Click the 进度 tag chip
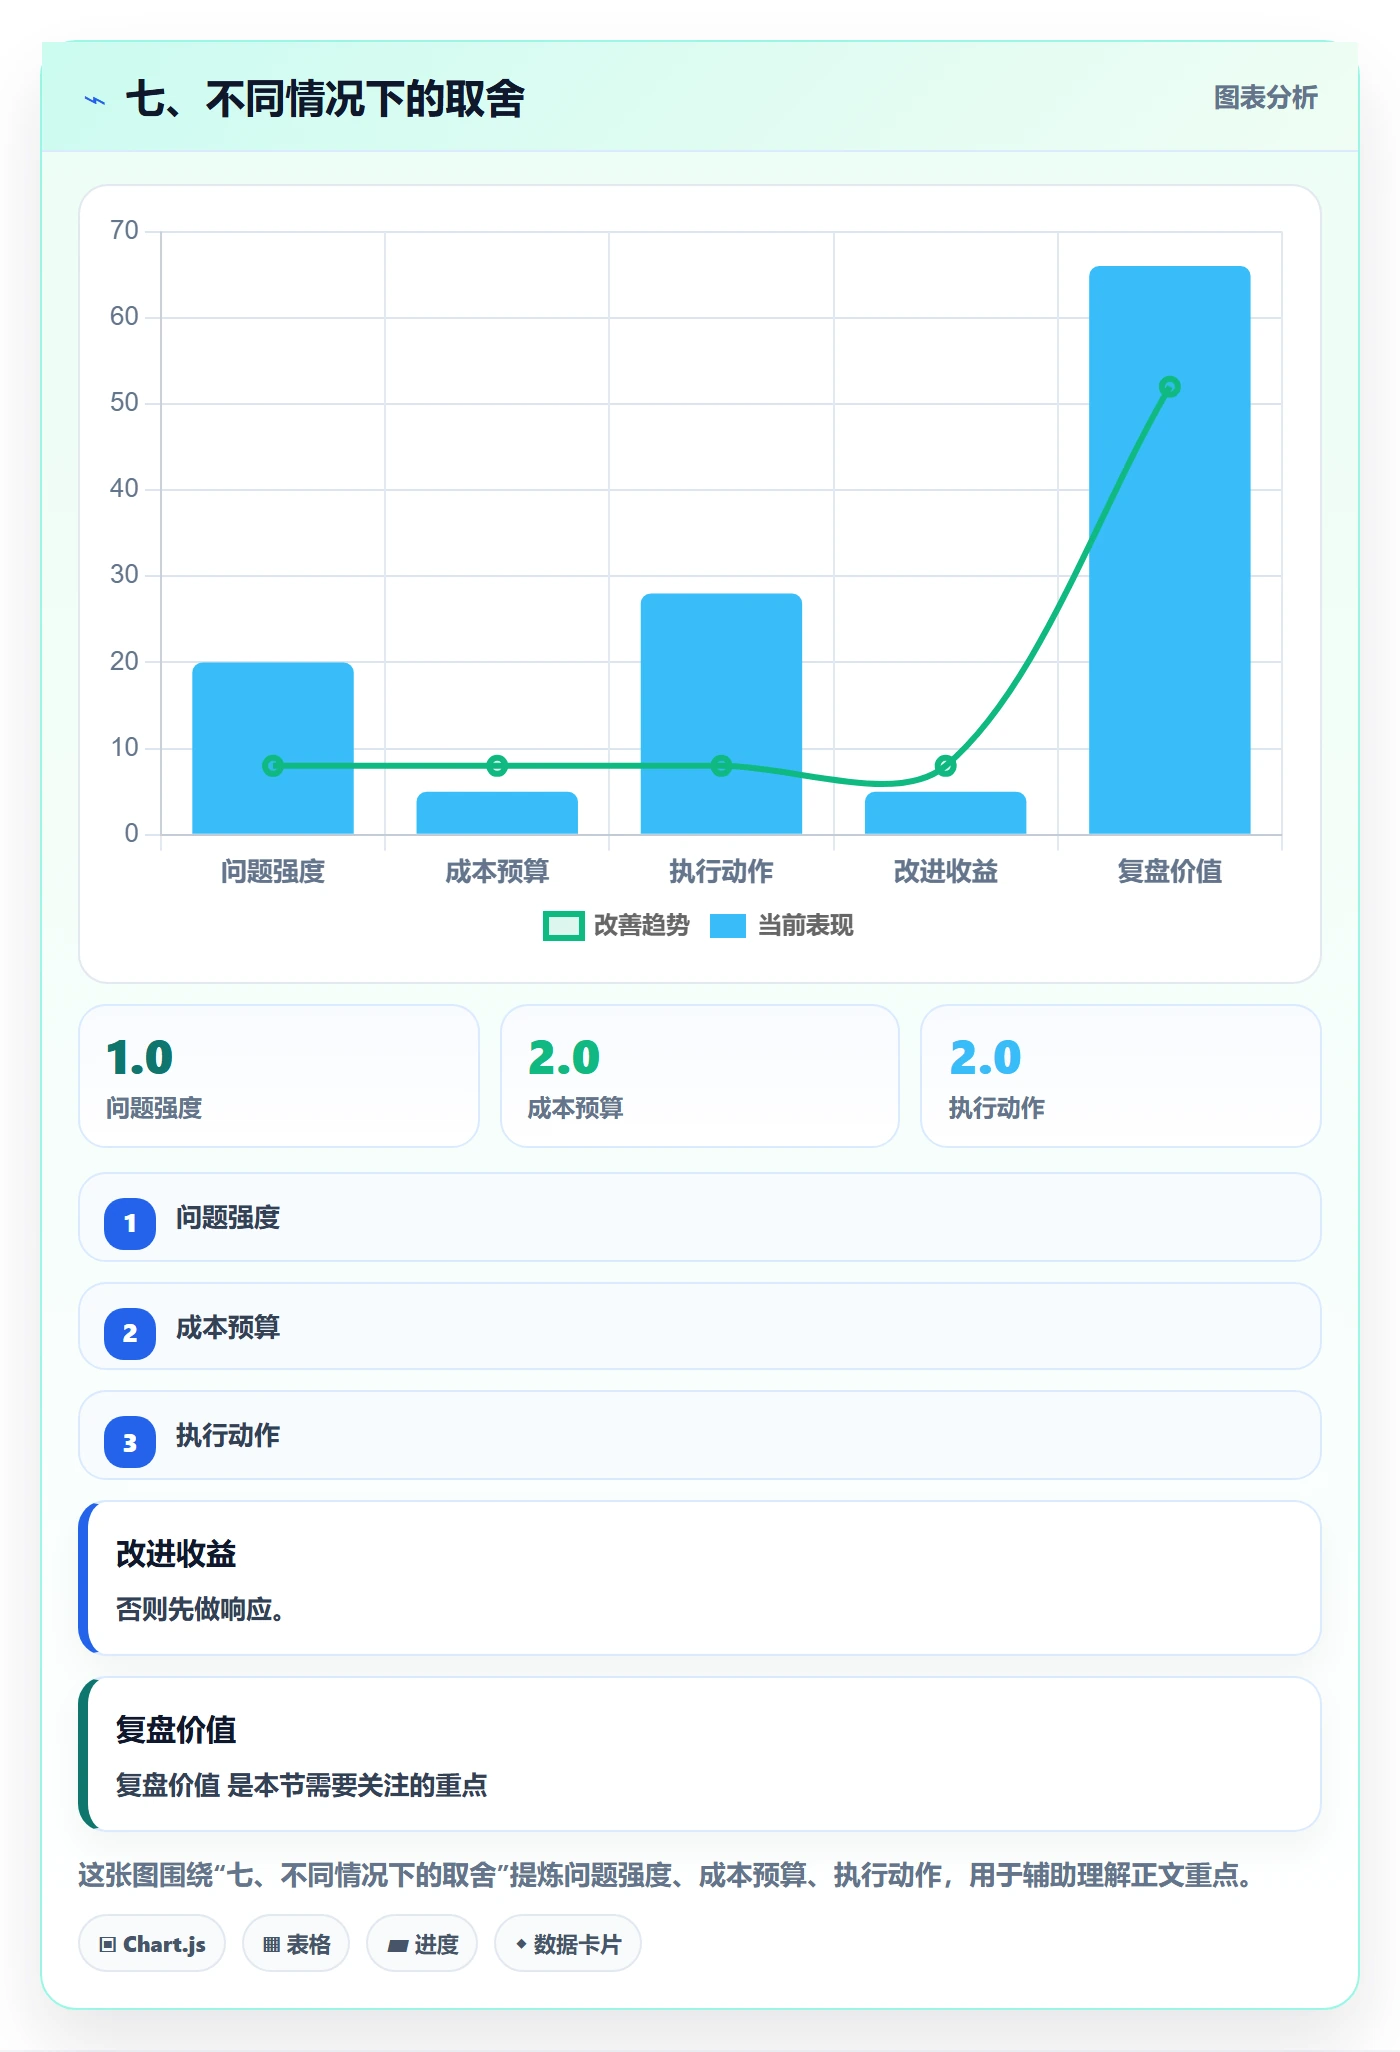Image resolution: width=1400 pixels, height=2052 pixels. 422,1944
